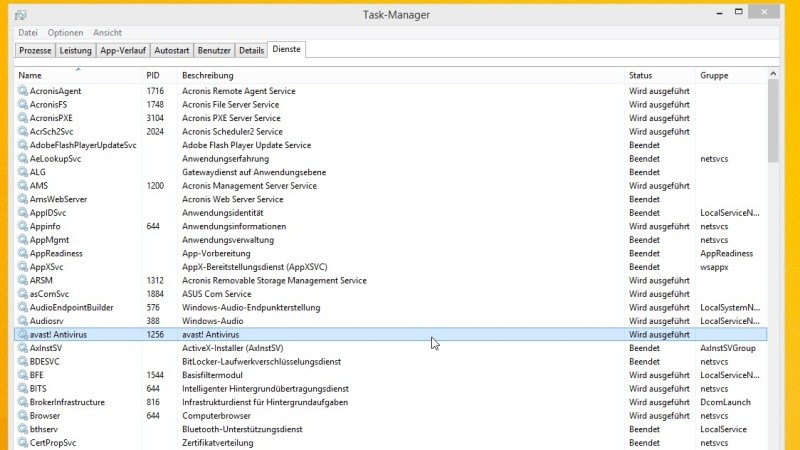800x450 pixels.
Task: Click the icon next to AdobeFlashPlayerUpdateSvc
Action: tap(23, 145)
